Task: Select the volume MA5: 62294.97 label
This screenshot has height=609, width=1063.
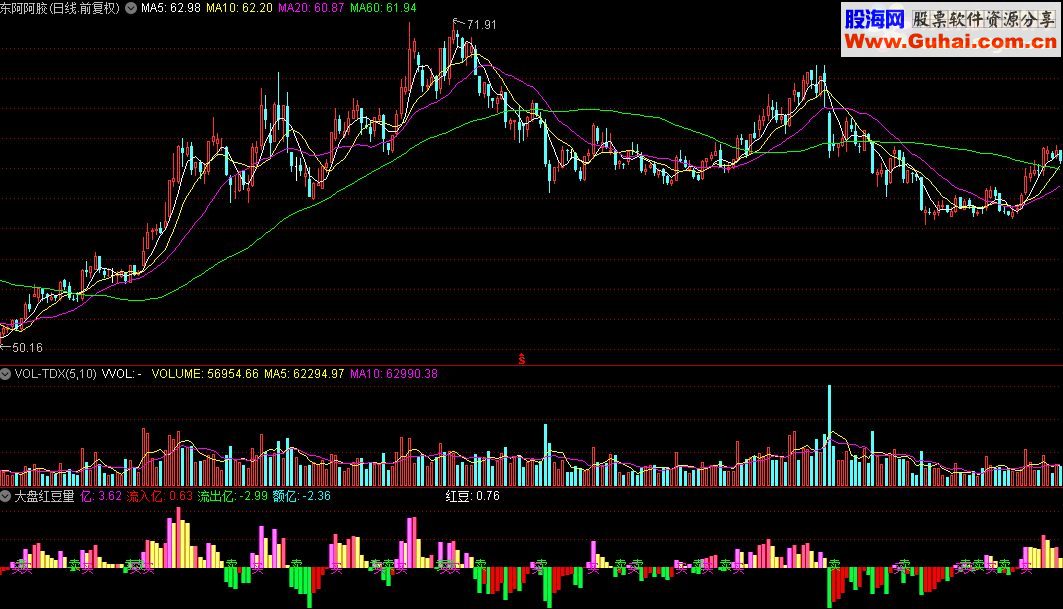Action: 304,374
